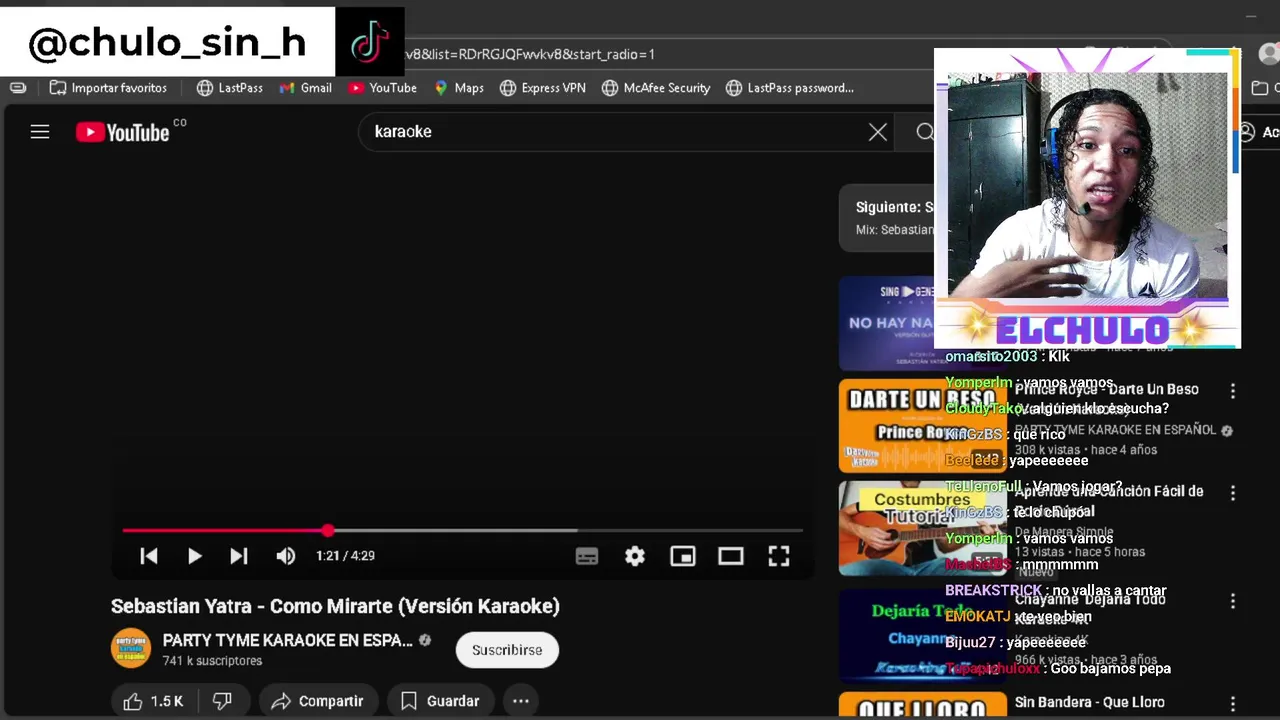Toggle subtitles in the video player
This screenshot has width=1280, height=720.
(x=587, y=556)
